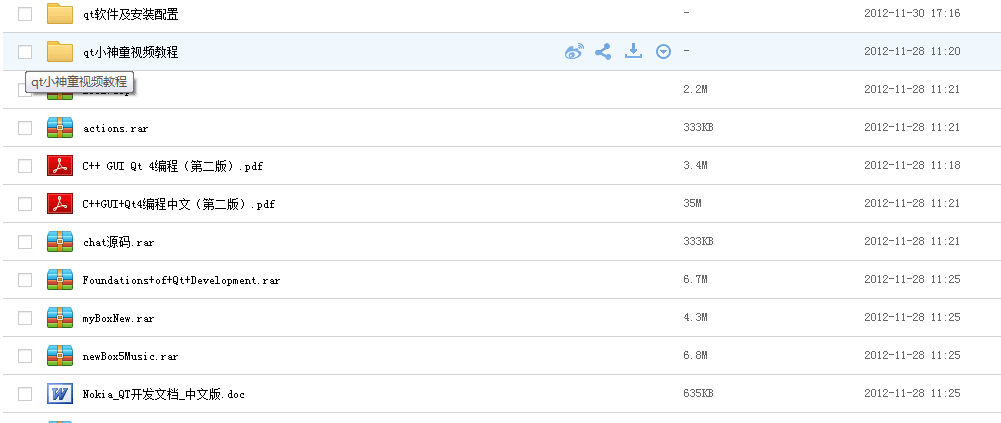Click chat源码.rar size 333KB
Screen dimensions: 1001x423
click(x=698, y=241)
